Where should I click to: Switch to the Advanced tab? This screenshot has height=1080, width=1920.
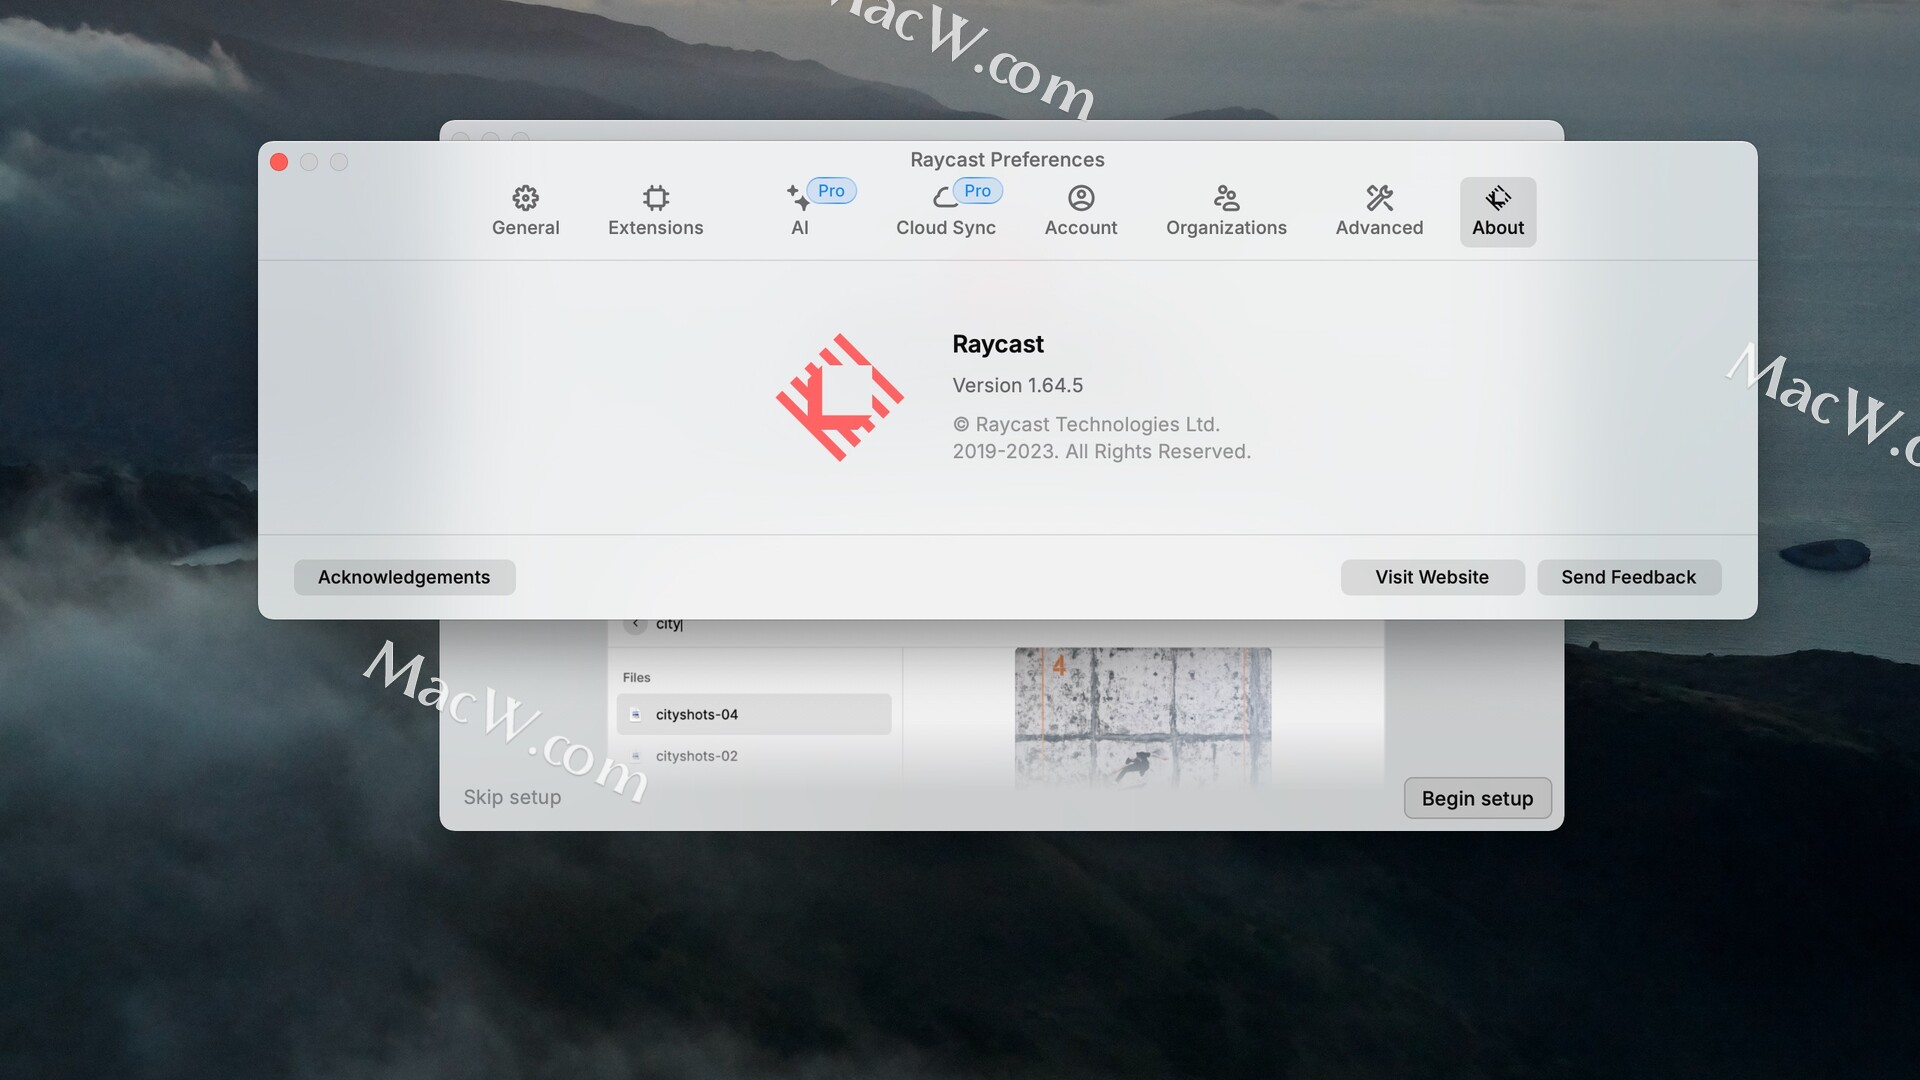point(1379,211)
